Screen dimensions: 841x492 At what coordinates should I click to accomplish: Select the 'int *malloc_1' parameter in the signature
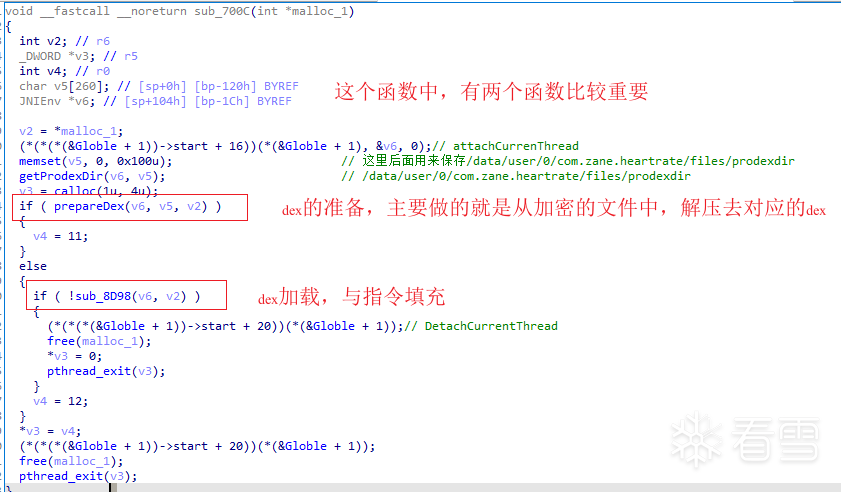pos(303,11)
